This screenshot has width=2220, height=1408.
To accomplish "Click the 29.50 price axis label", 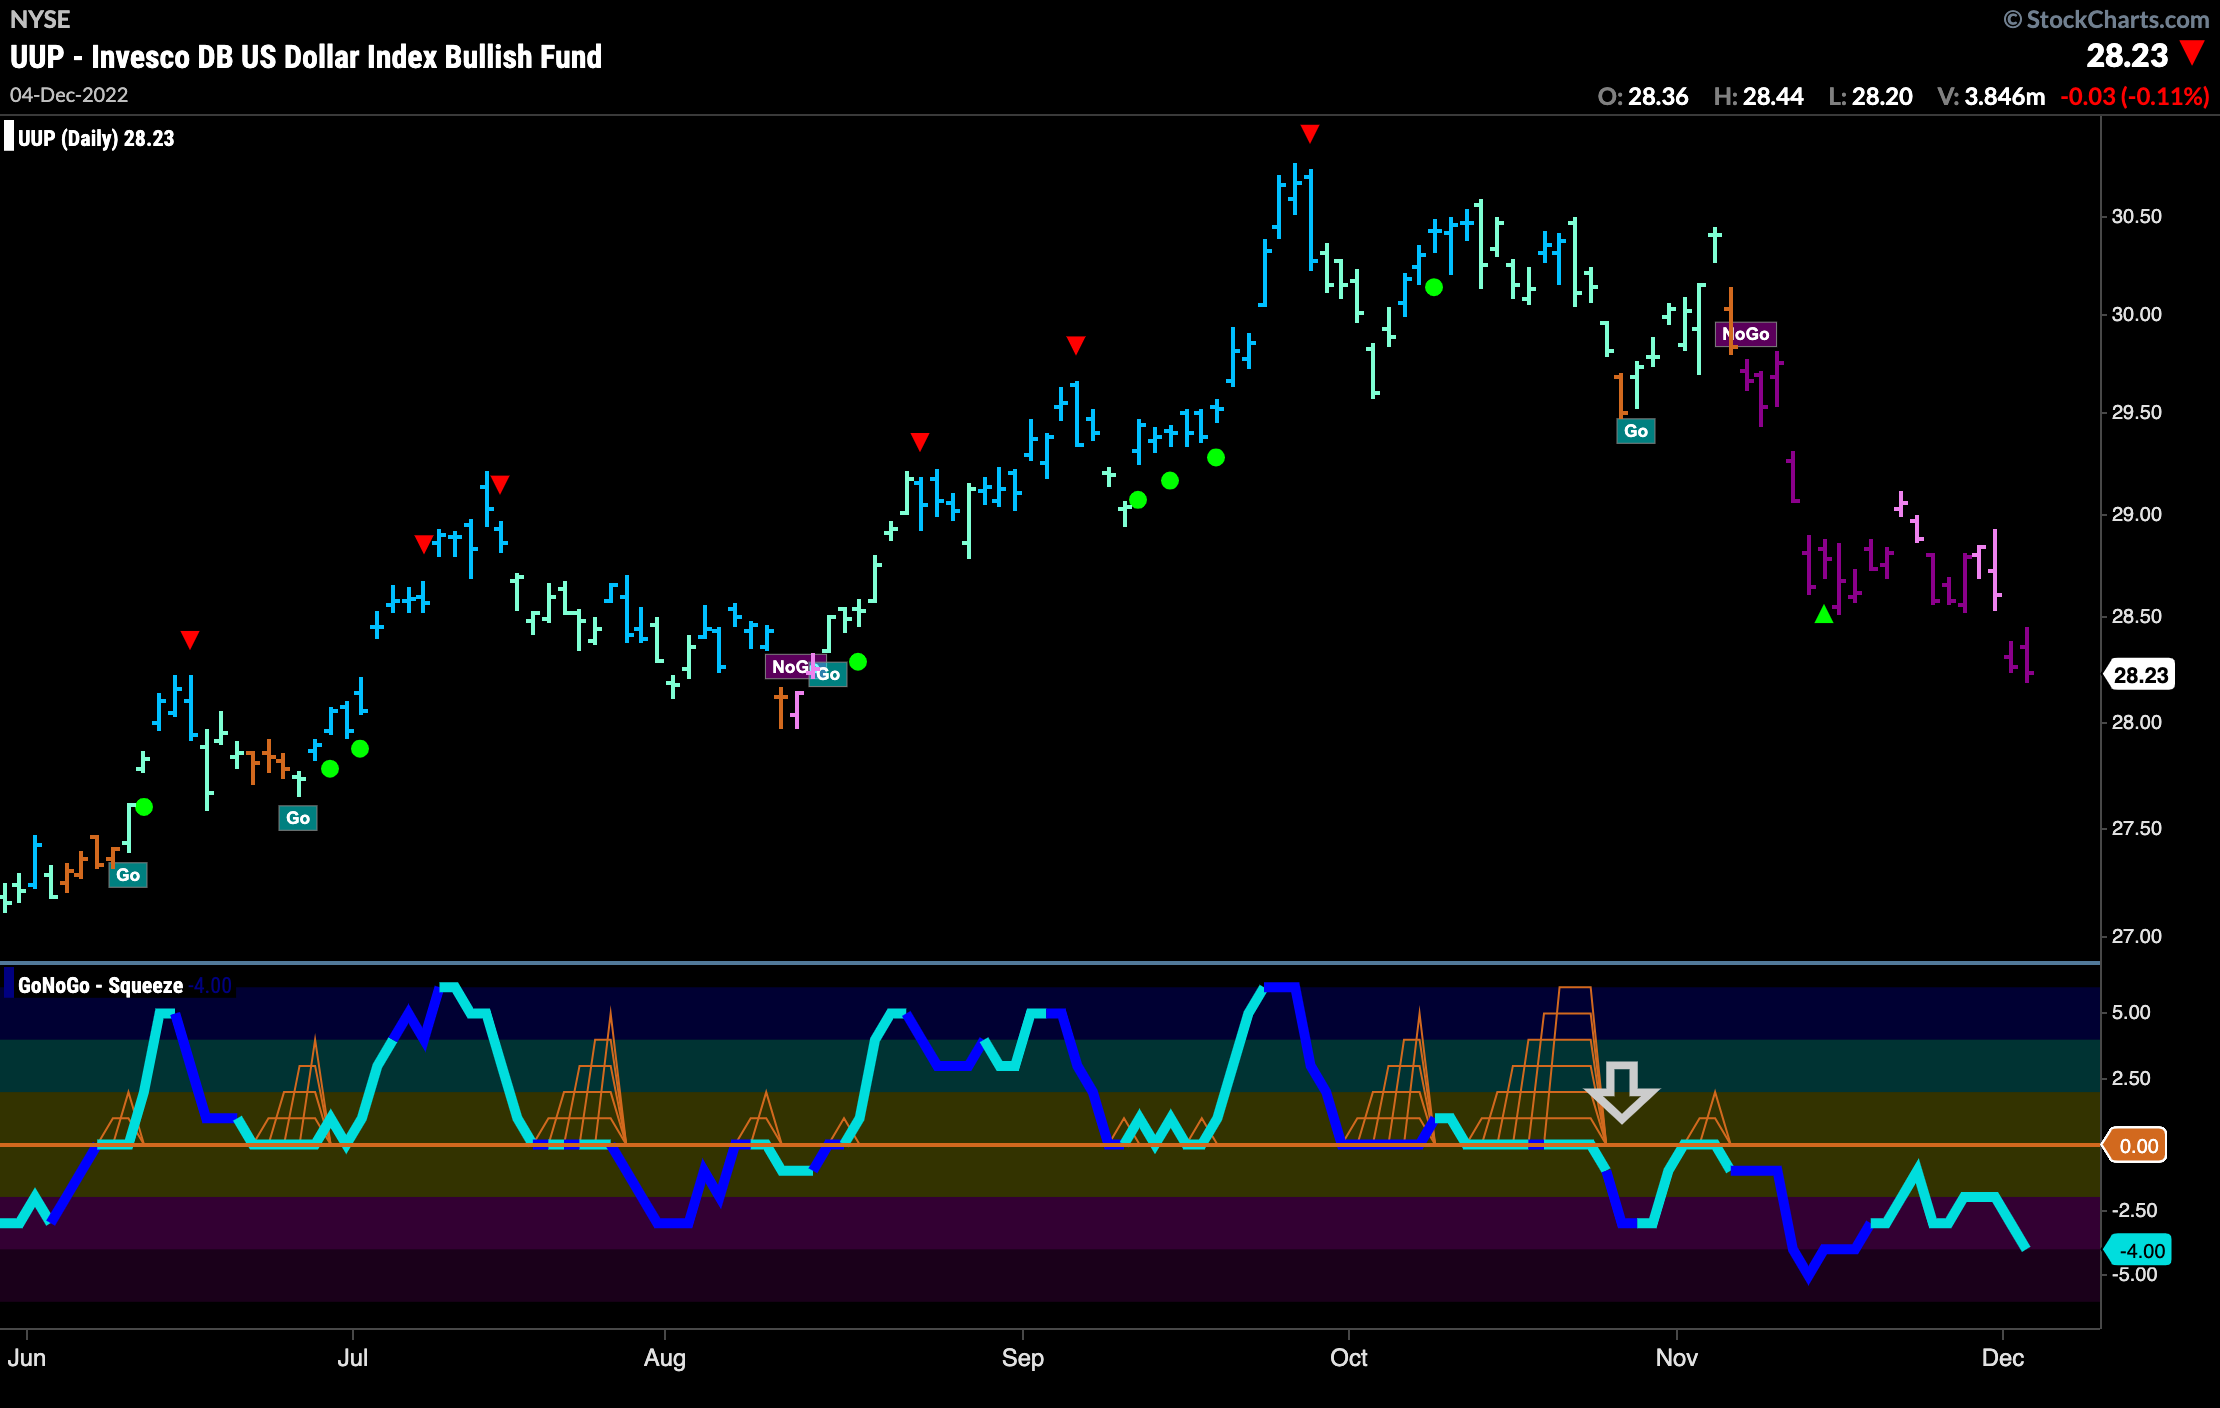I will tap(2137, 412).
